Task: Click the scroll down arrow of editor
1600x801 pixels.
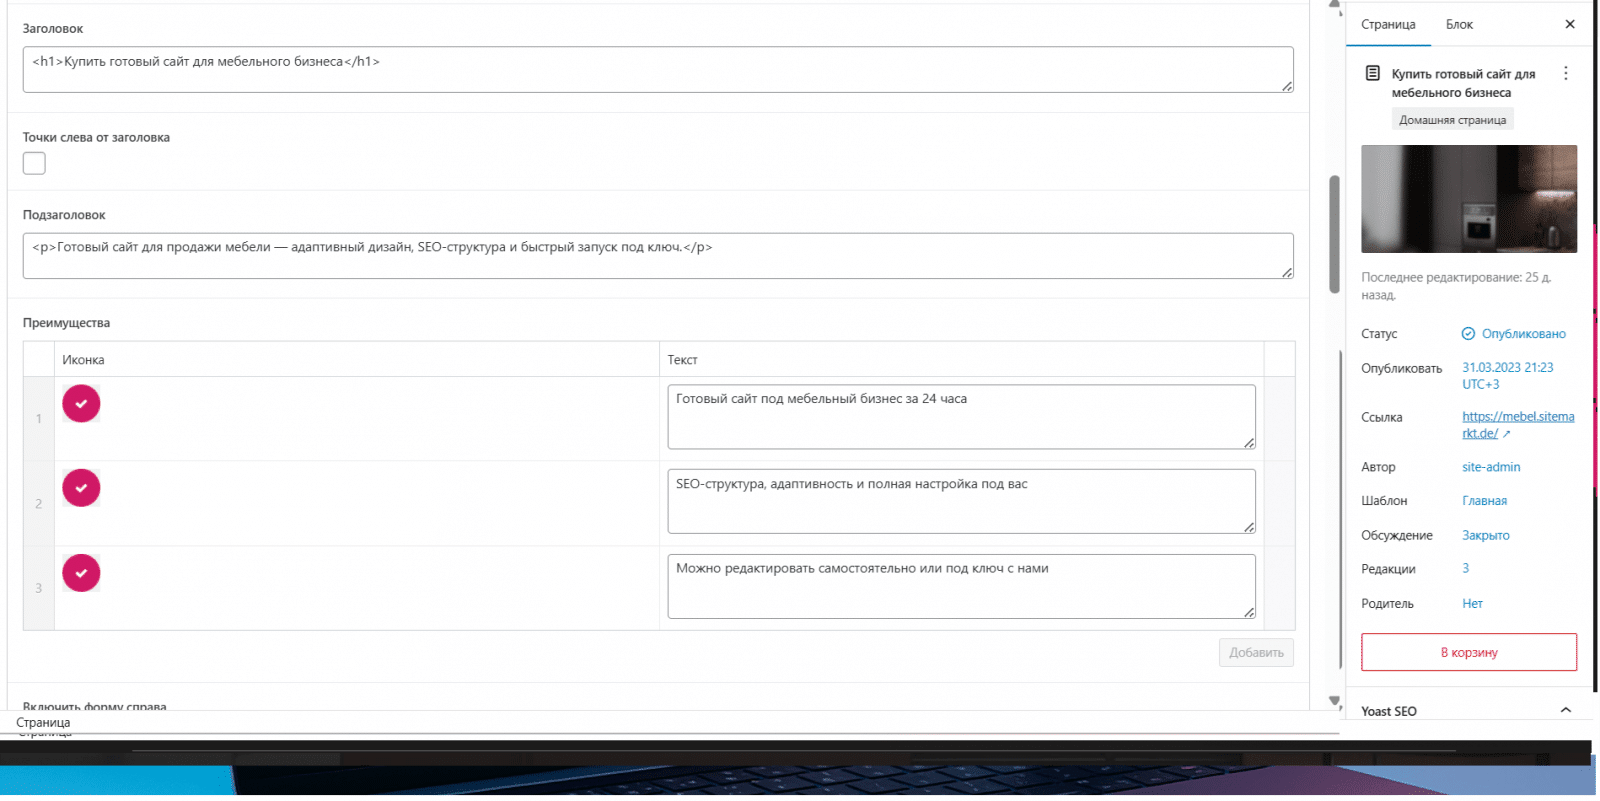Action: pyautogui.click(x=1334, y=701)
